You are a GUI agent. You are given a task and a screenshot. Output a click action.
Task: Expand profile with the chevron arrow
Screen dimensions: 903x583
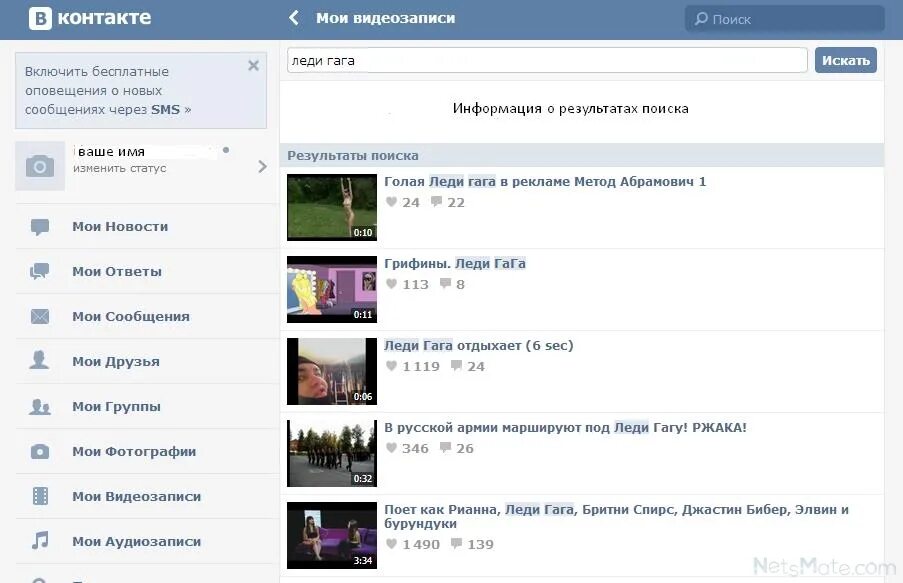click(263, 166)
